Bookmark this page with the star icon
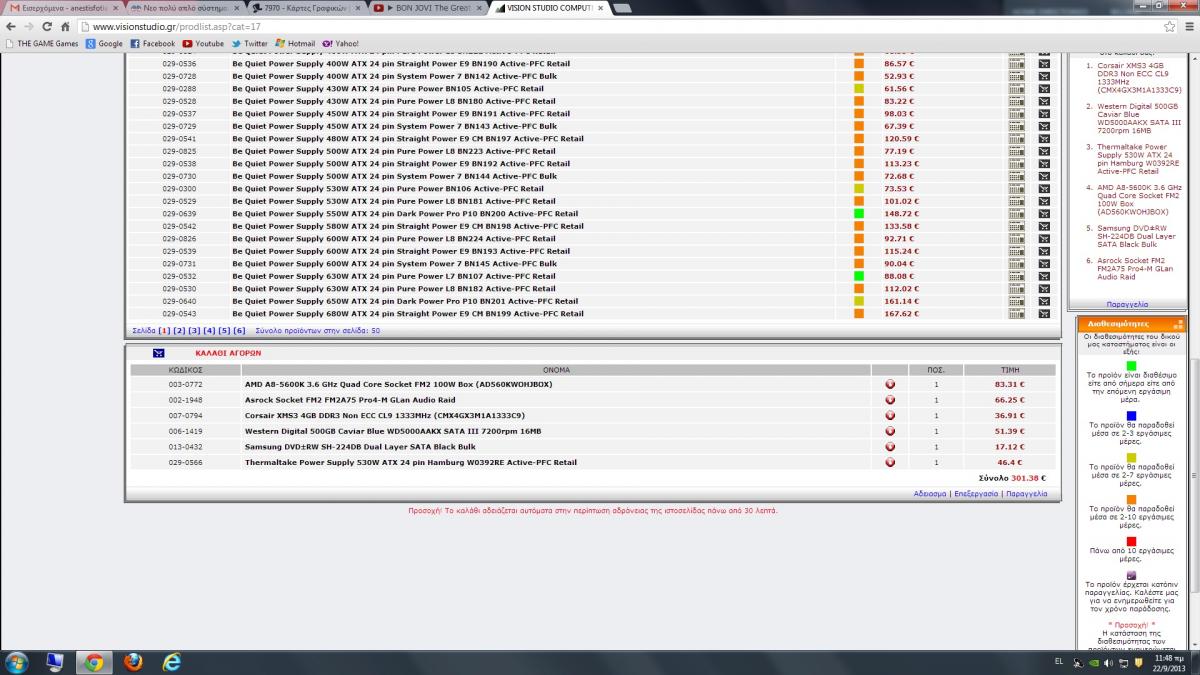Screen dimensions: 1200x675 click(x=1168, y=27)
